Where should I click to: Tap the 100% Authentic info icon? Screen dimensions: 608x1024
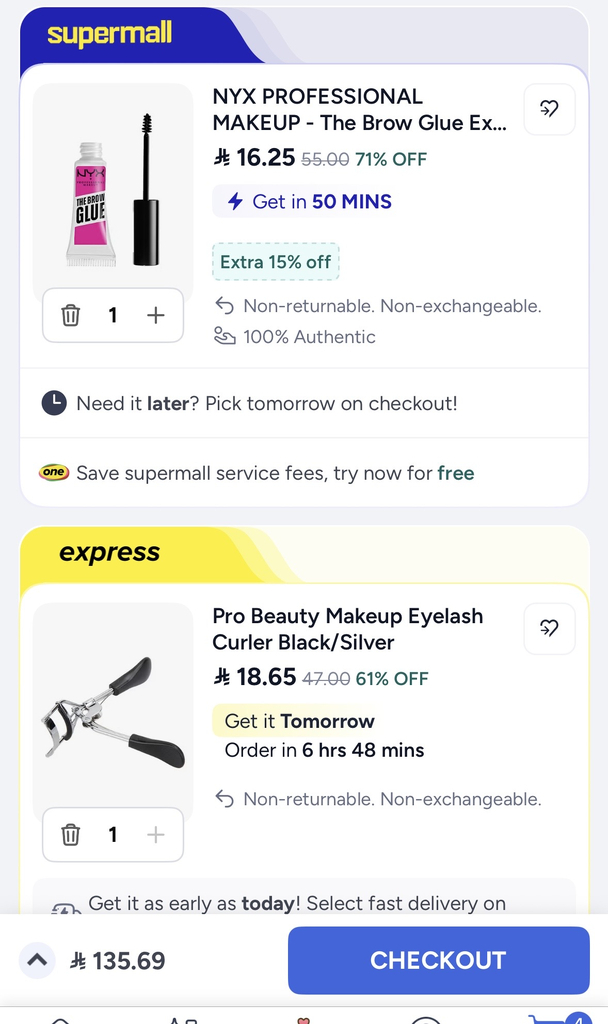click(225, 337)
